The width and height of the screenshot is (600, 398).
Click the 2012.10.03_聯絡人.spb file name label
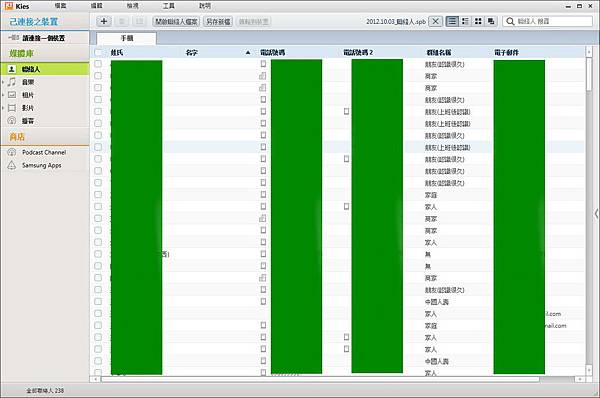point(396,21)
